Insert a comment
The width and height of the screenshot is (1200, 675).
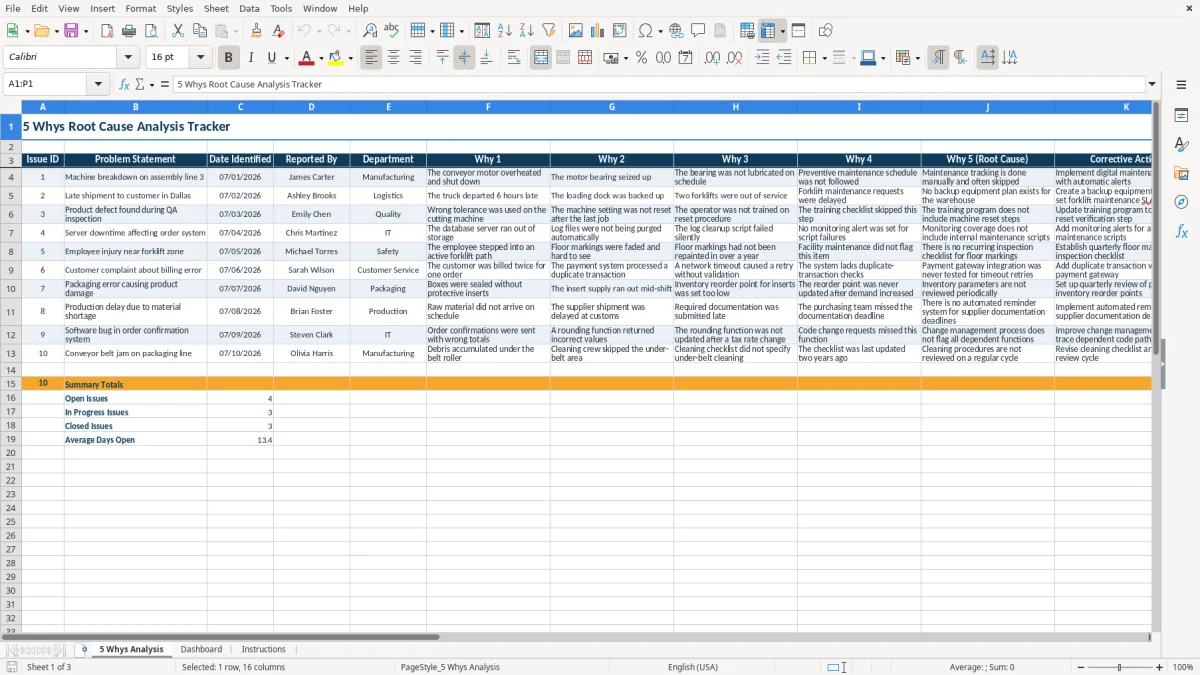click(698, 31)
